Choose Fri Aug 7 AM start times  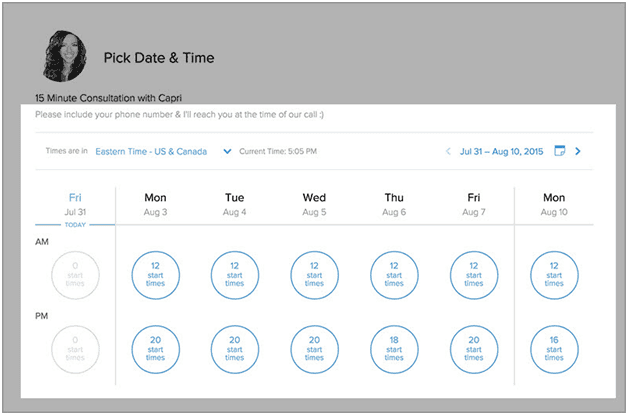[x=474, y=275]
